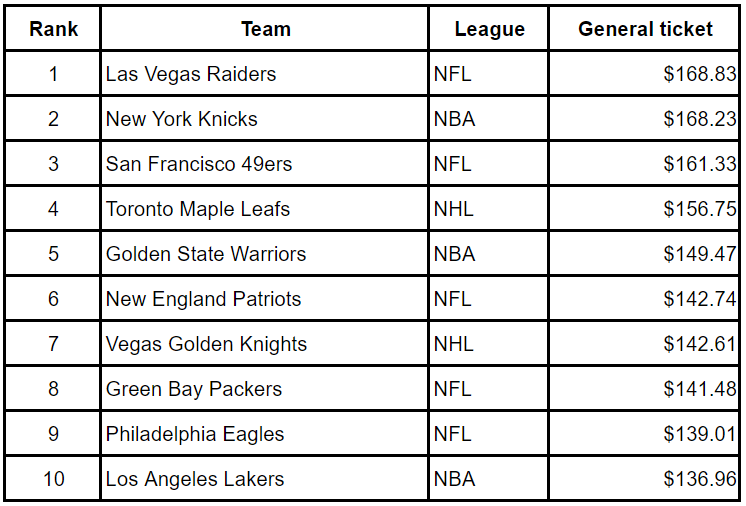Select the Green Bay Packers cell
Viewport: 746px width, 506px height.
point(194,389)
